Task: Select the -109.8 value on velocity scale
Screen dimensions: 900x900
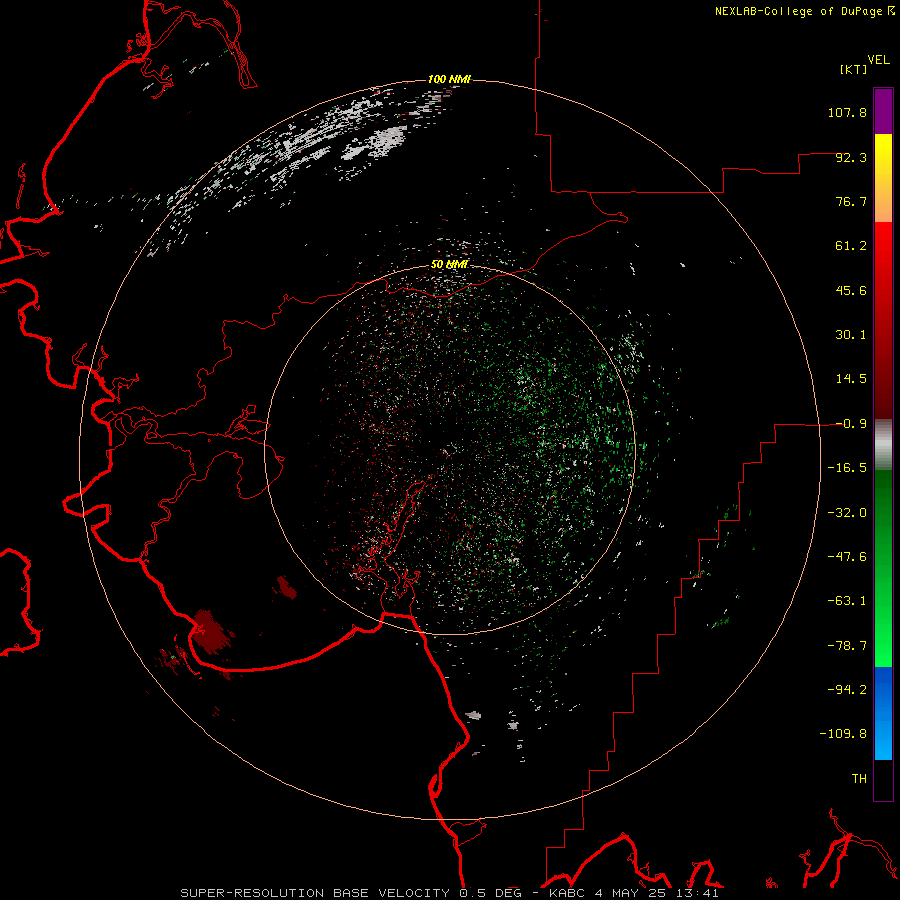Action: click(843, 734)
